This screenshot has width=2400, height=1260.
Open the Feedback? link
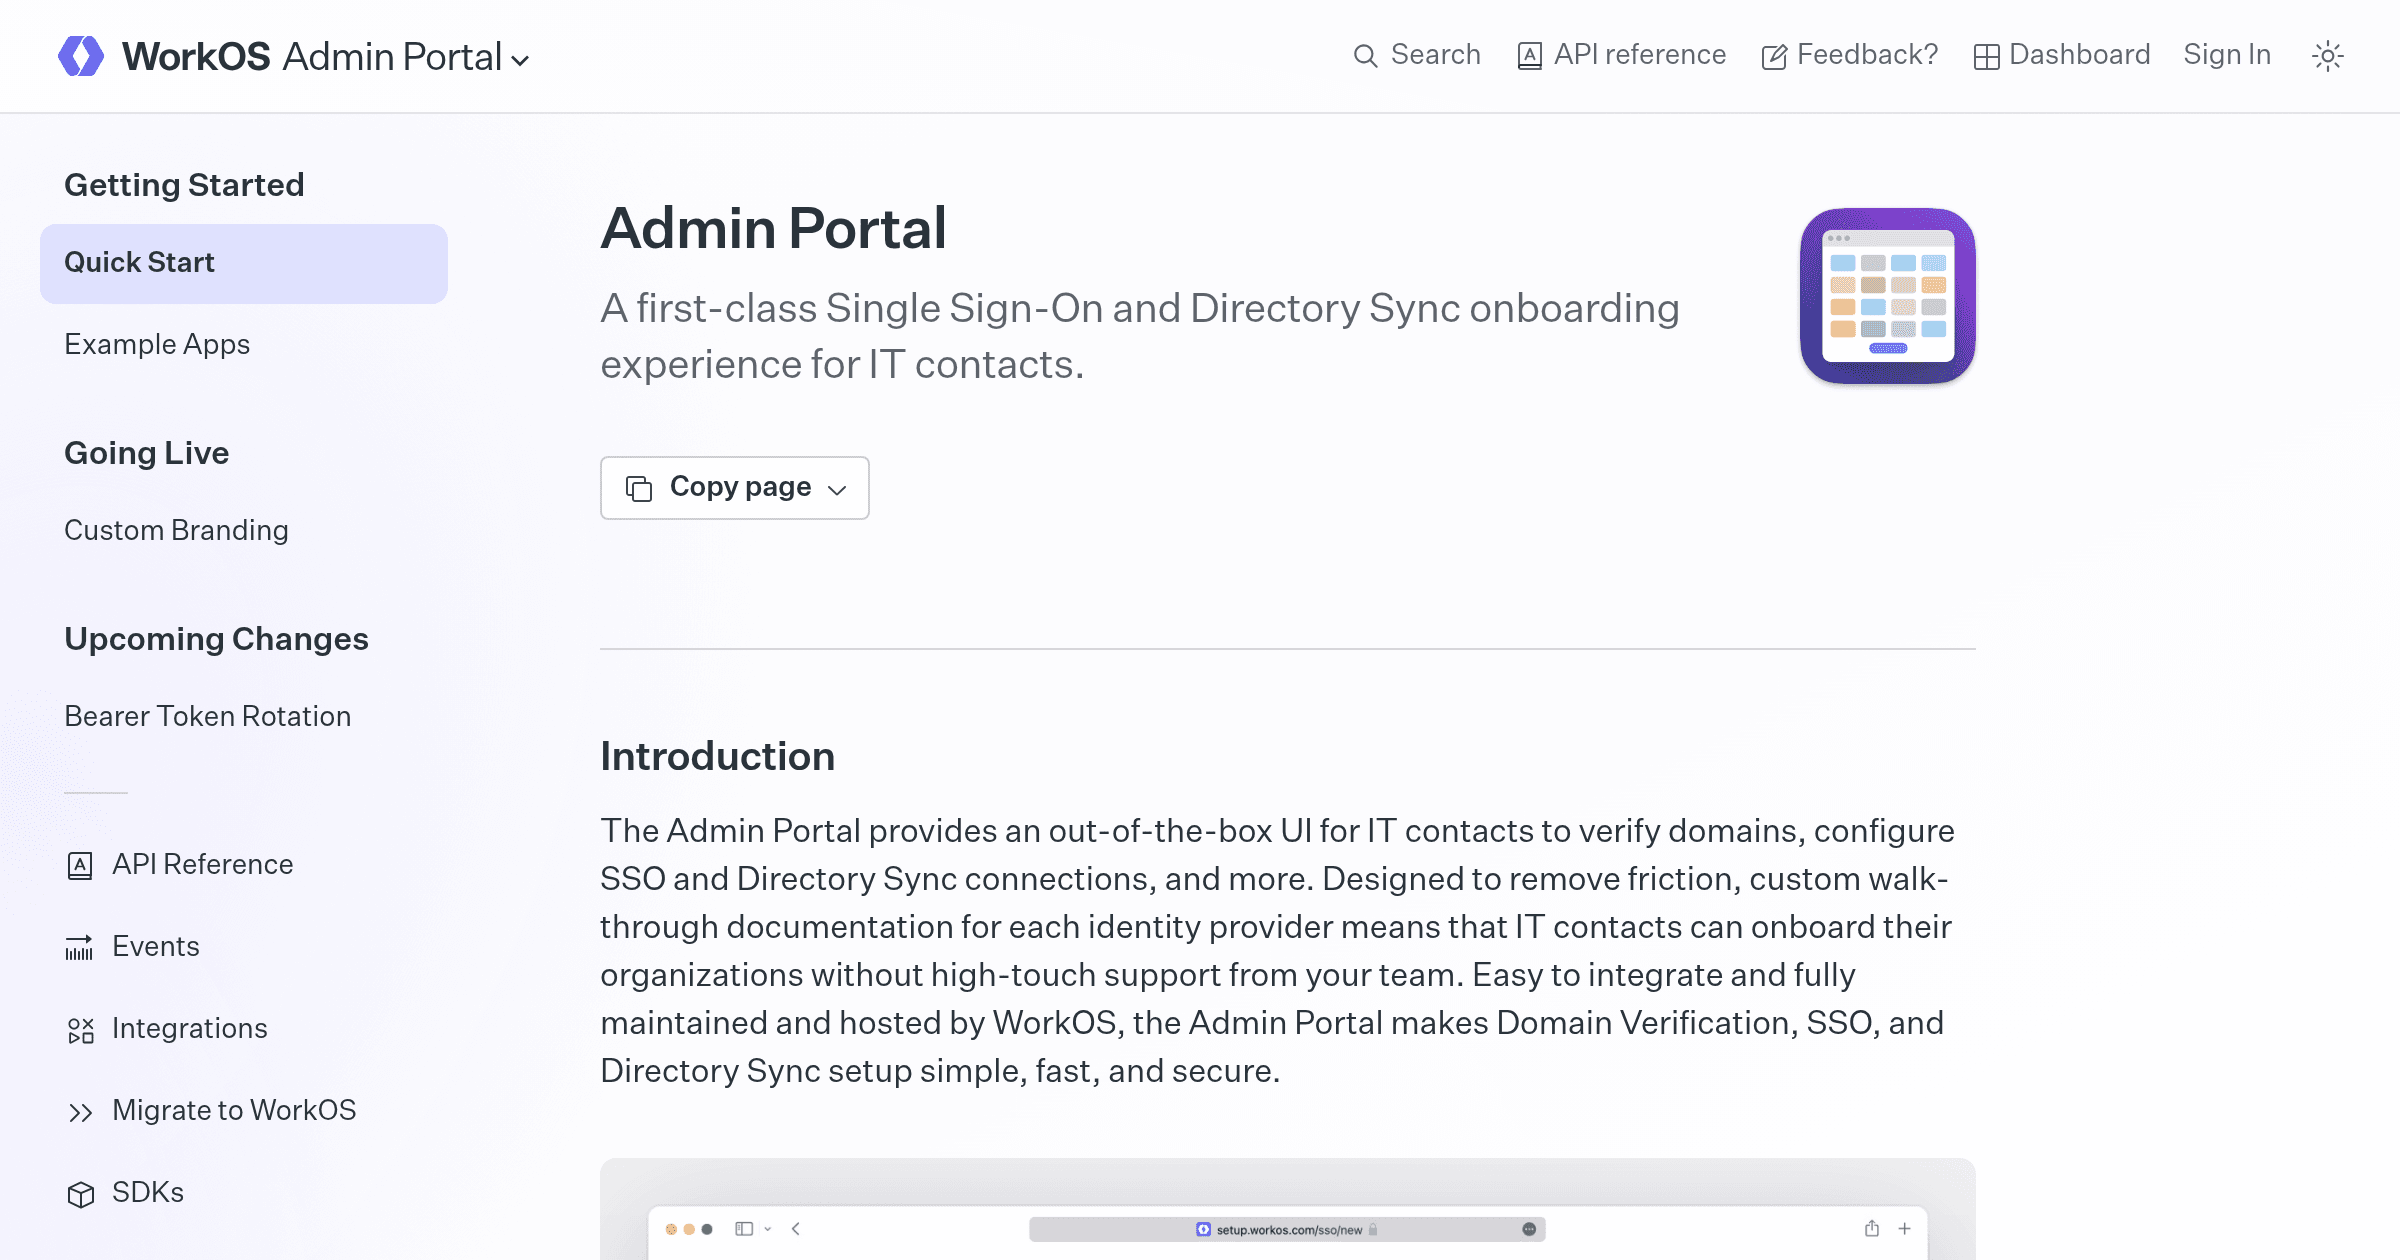[x=1867, y=54]
